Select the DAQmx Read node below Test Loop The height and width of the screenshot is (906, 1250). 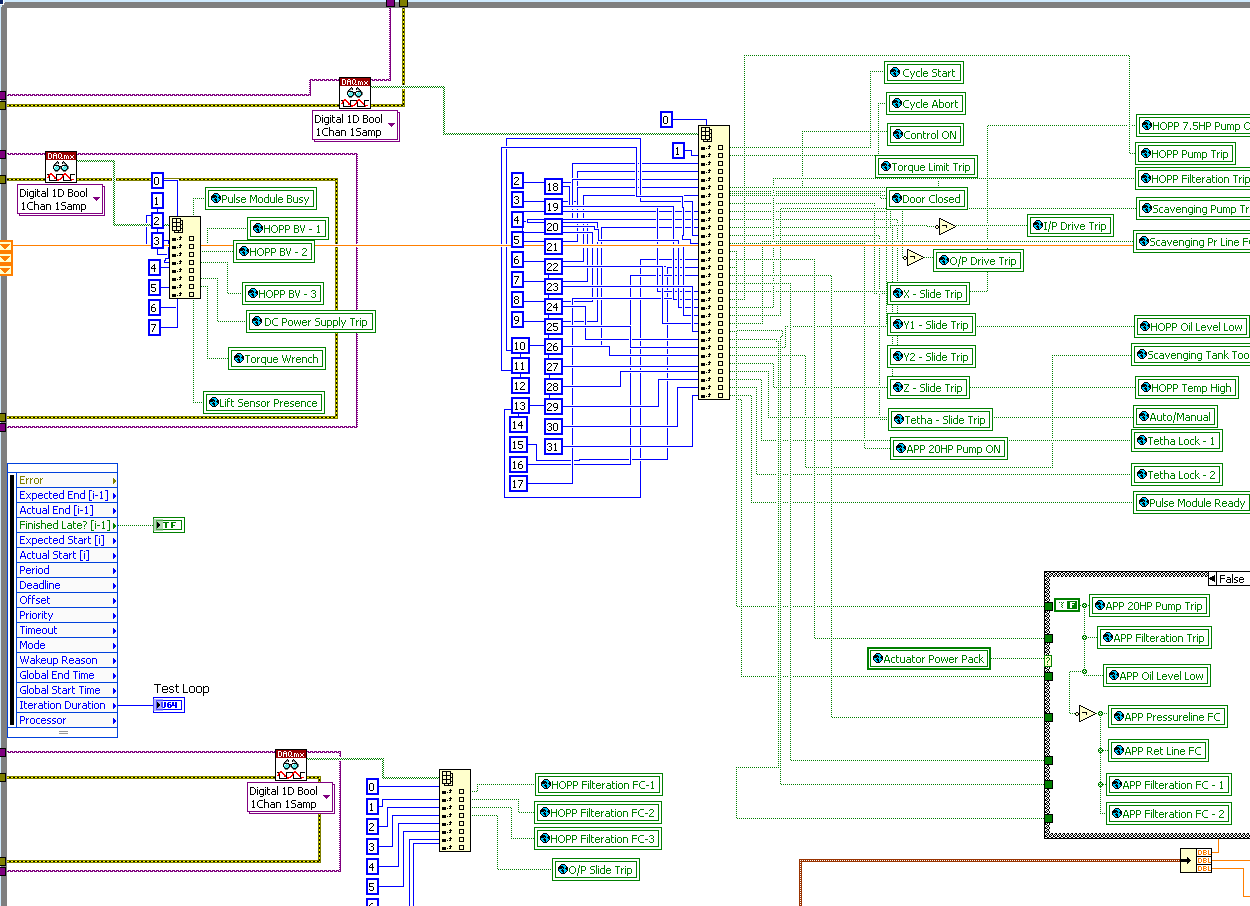(x=291, y=765)
